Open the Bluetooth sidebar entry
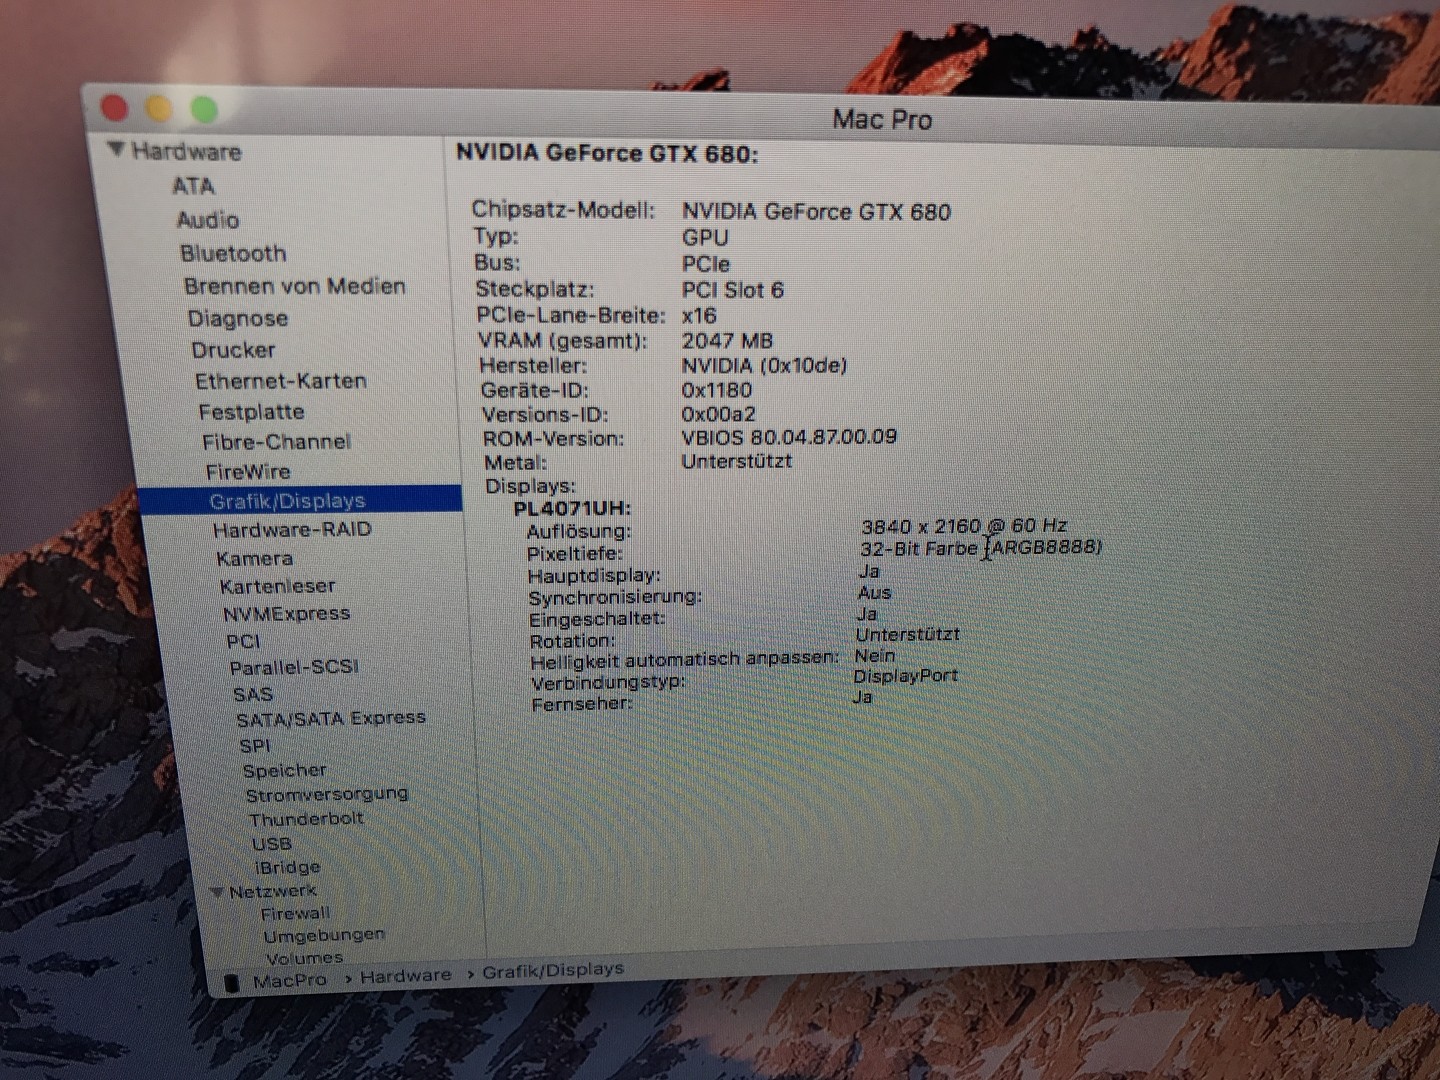The width and height of the screenshot is (1440, 1080). click(x=233, y=253)
